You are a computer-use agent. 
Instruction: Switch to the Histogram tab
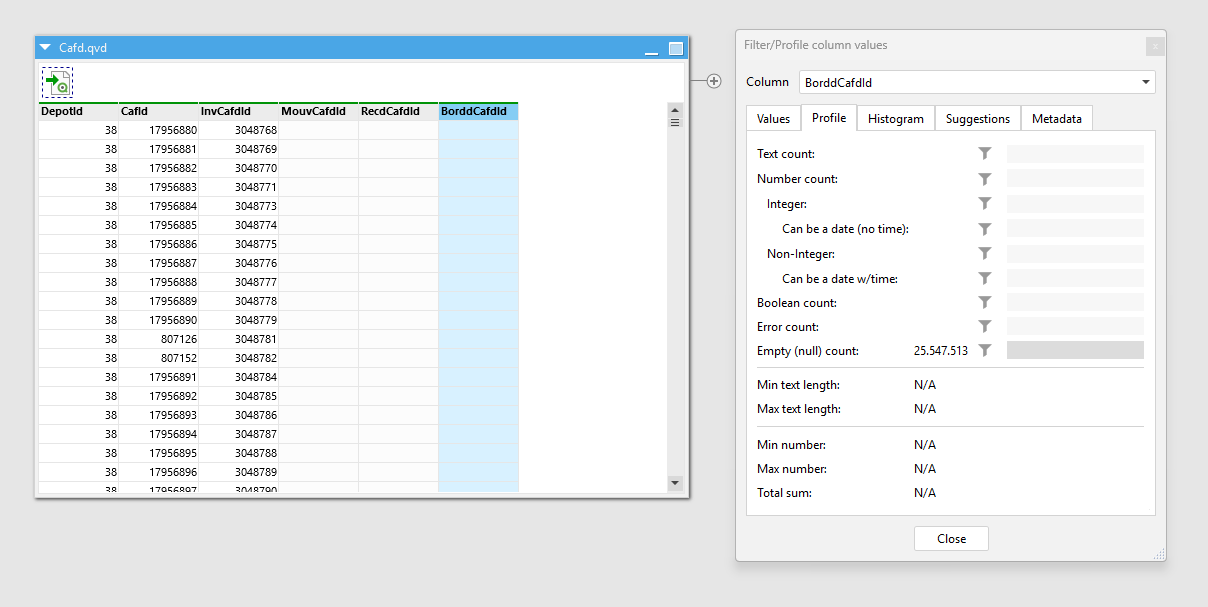[x=895, y=119]
